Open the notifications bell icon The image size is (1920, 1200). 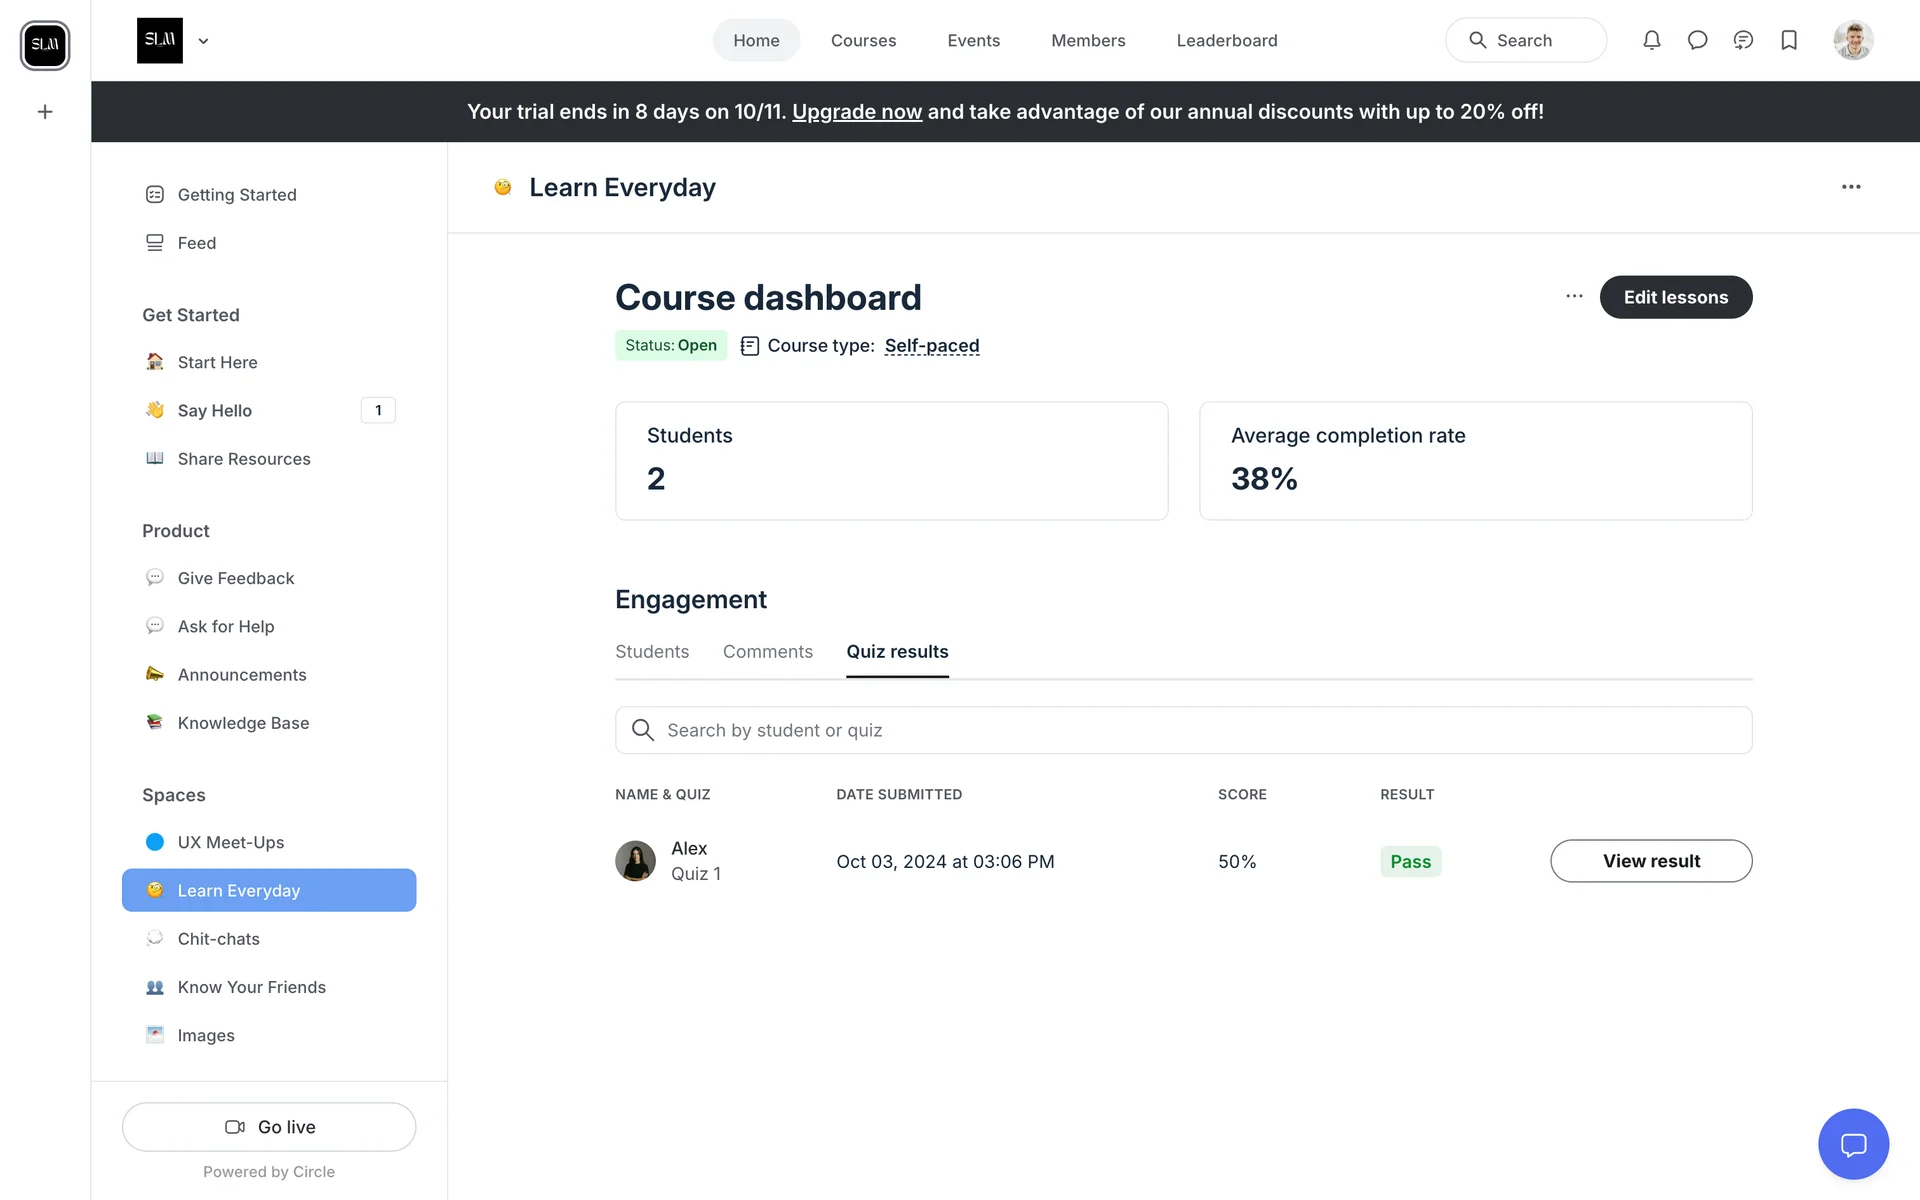click(1651, 40)
